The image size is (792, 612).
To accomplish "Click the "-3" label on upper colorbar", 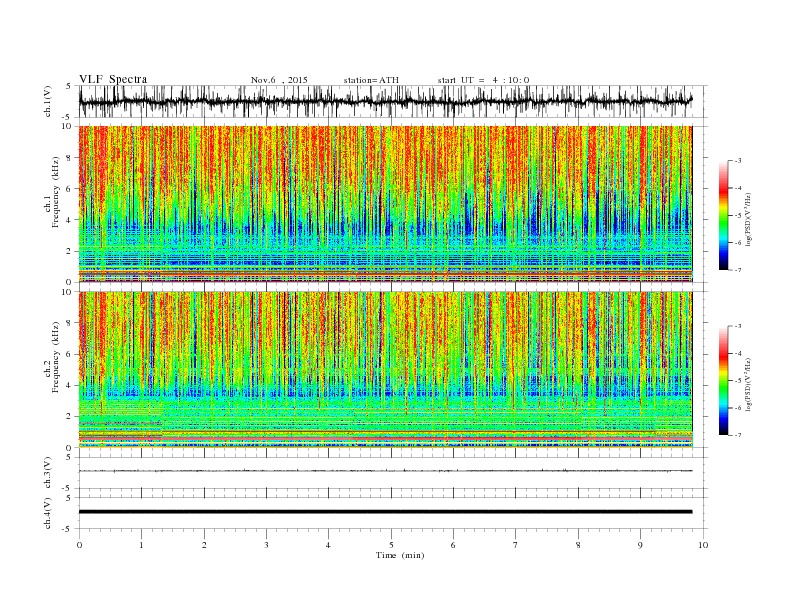I will coord(737,161).
